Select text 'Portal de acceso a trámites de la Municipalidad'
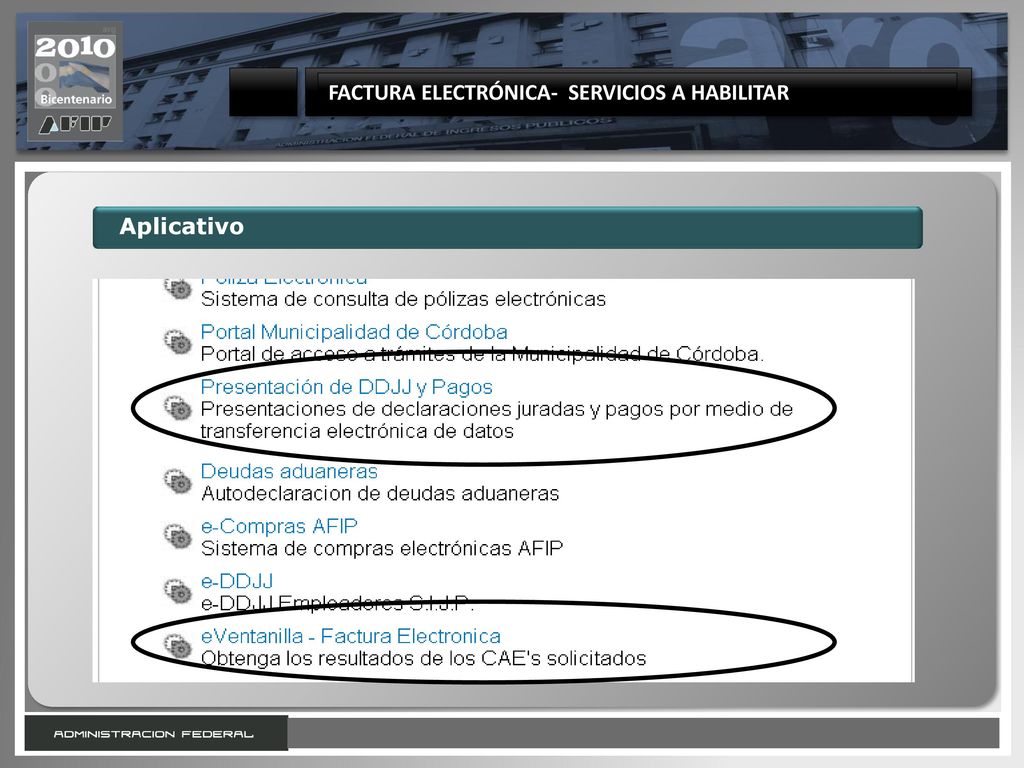The width and height of the screenshot is (1024, 768). tap(421, 354)
